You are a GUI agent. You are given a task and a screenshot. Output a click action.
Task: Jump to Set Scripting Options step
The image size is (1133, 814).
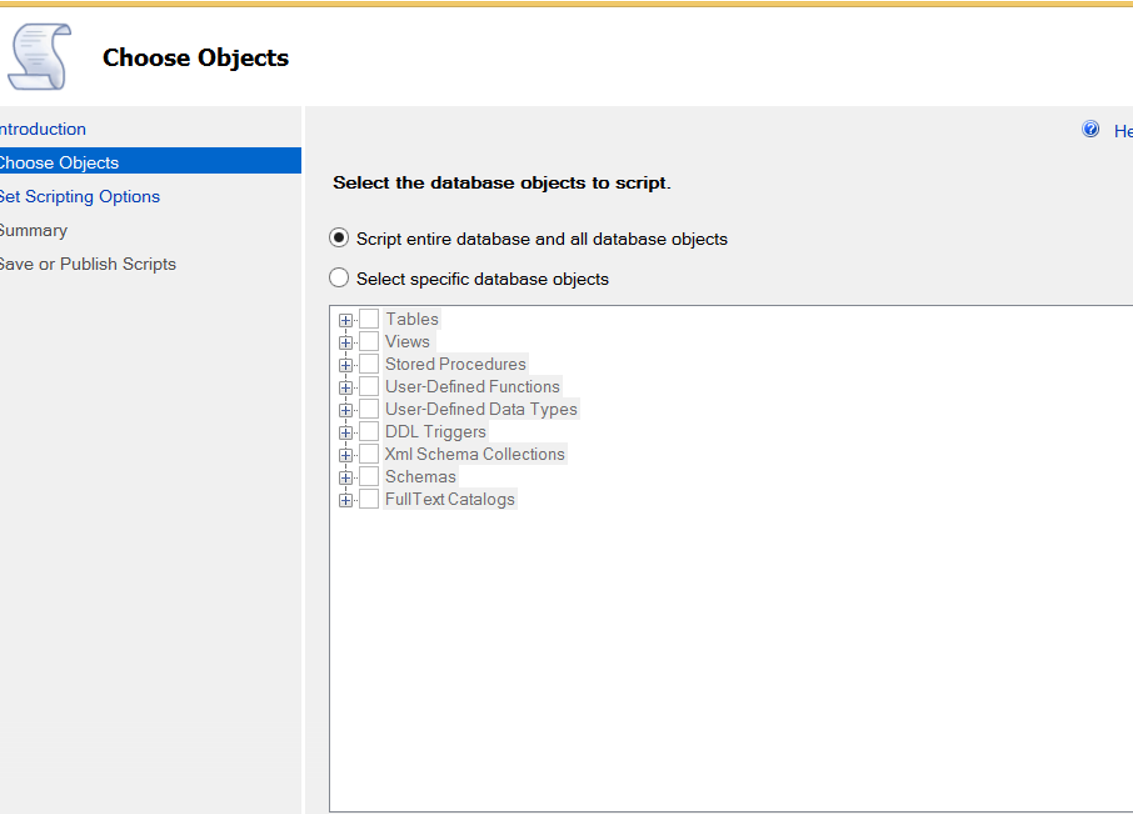79,196
